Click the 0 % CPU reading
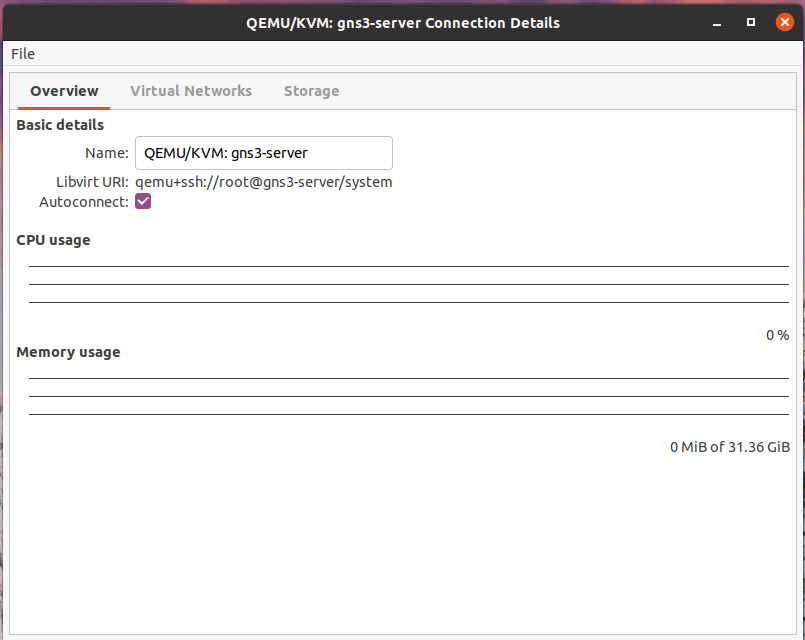This screenshot has width=805, height=640. pos(777,335)
